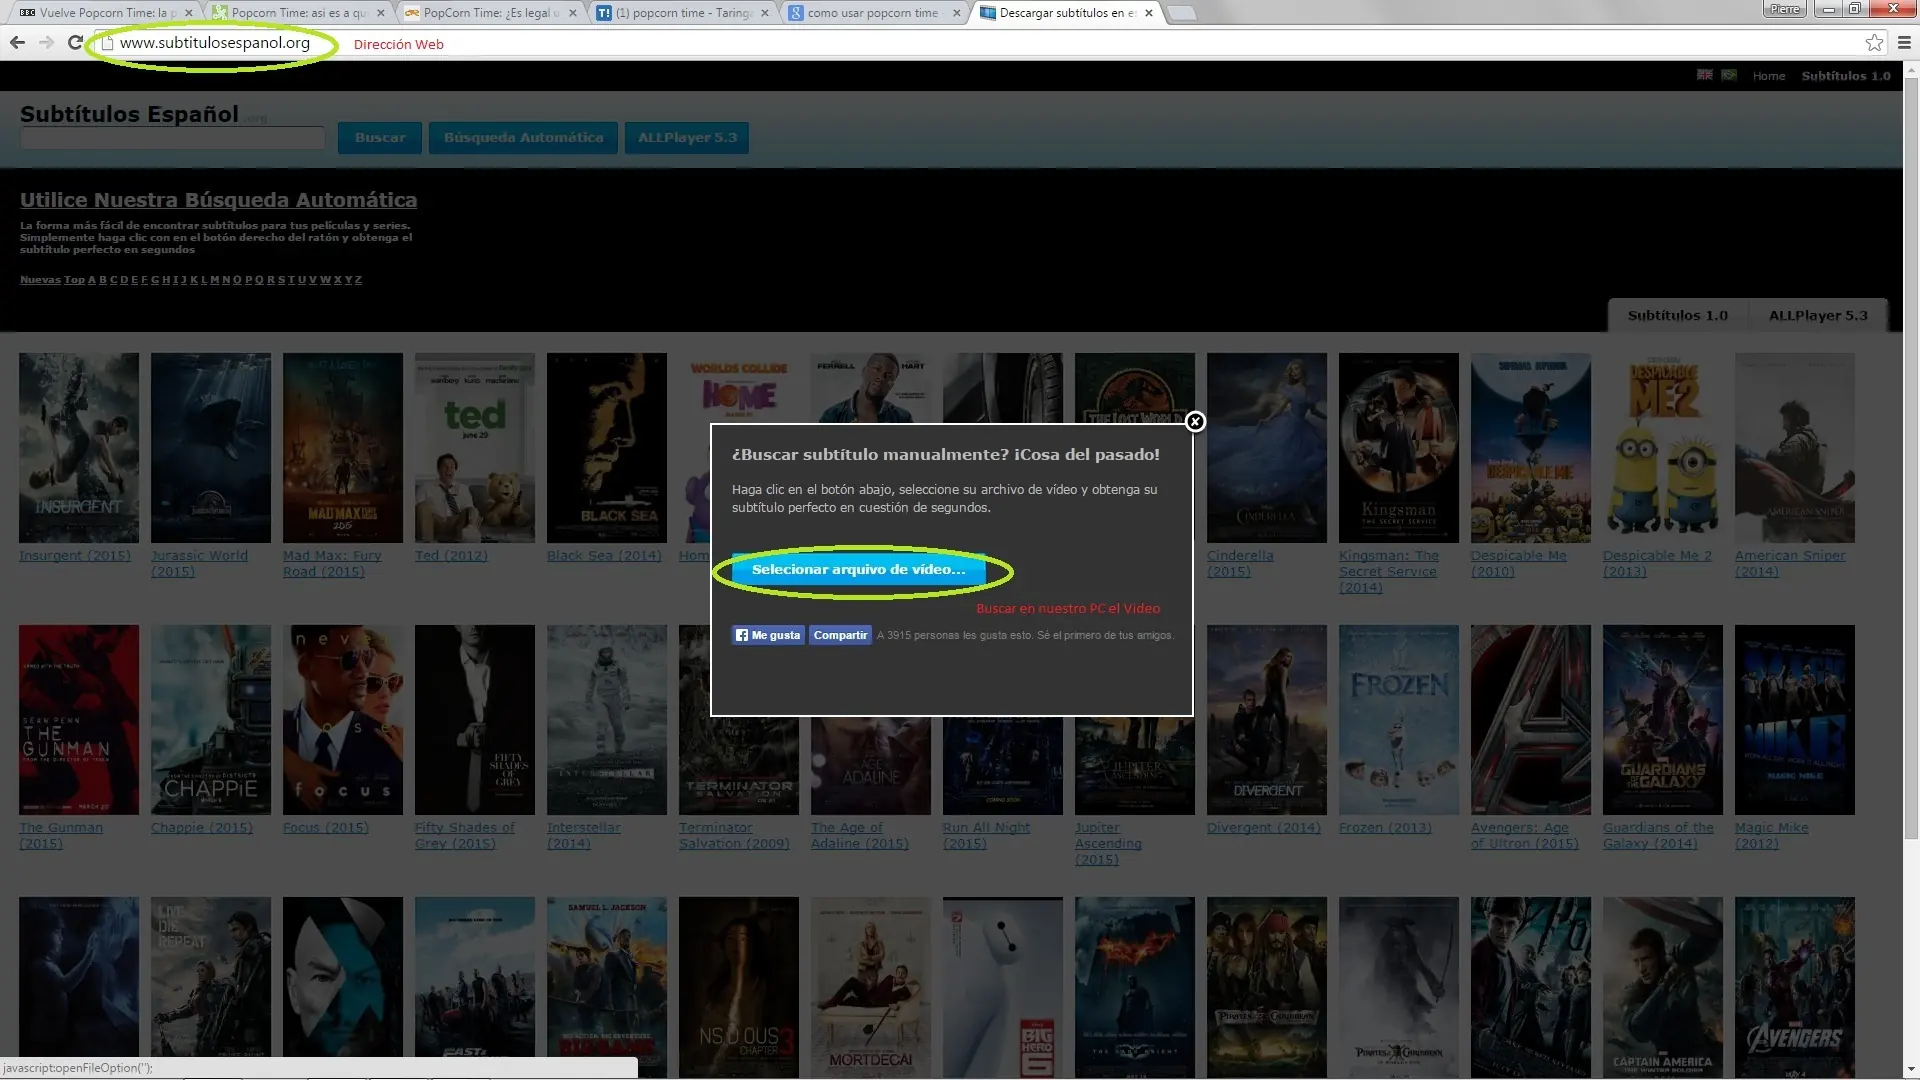Switch to '(1) popcorn time - Taringa' tab
The image size is (1920, 1080).
(x=682, y=13)
